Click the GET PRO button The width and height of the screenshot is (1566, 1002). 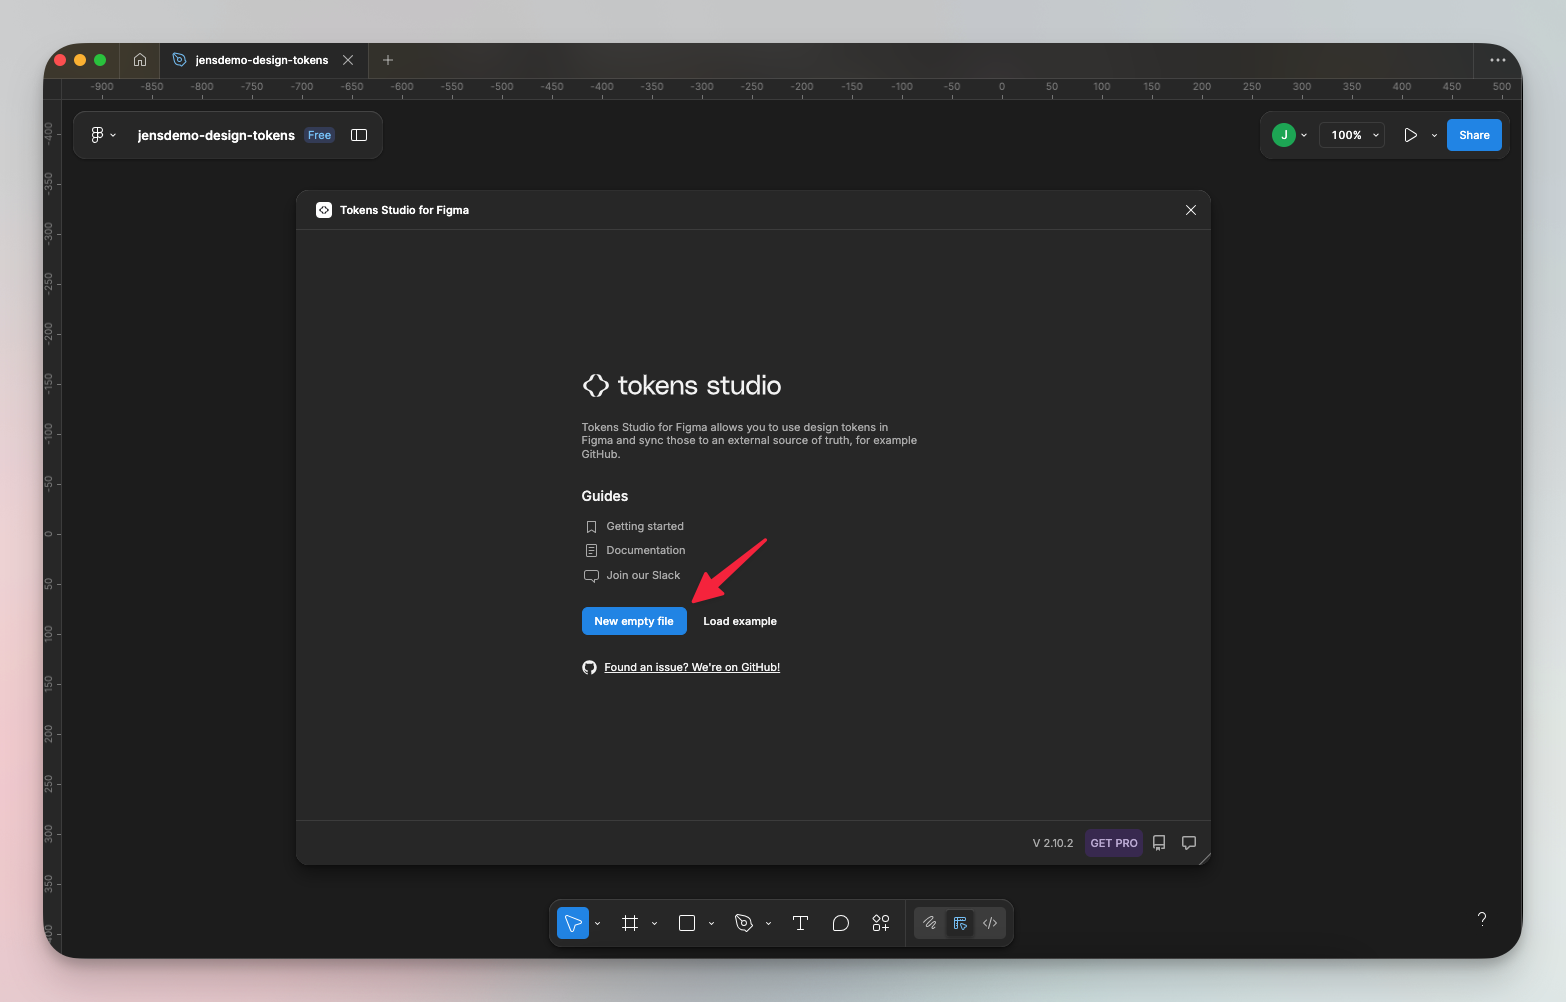click(1114, 843)
